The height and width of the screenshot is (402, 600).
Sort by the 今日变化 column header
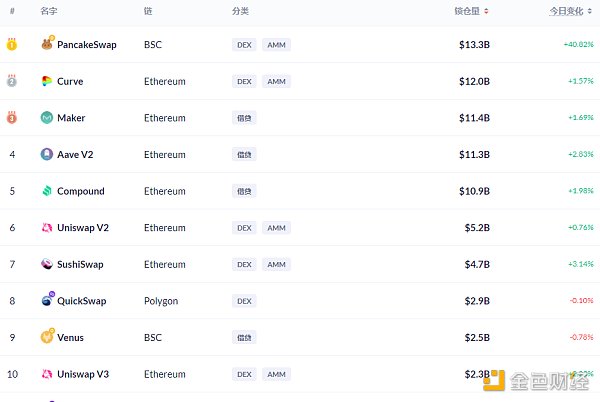point(570,11)
